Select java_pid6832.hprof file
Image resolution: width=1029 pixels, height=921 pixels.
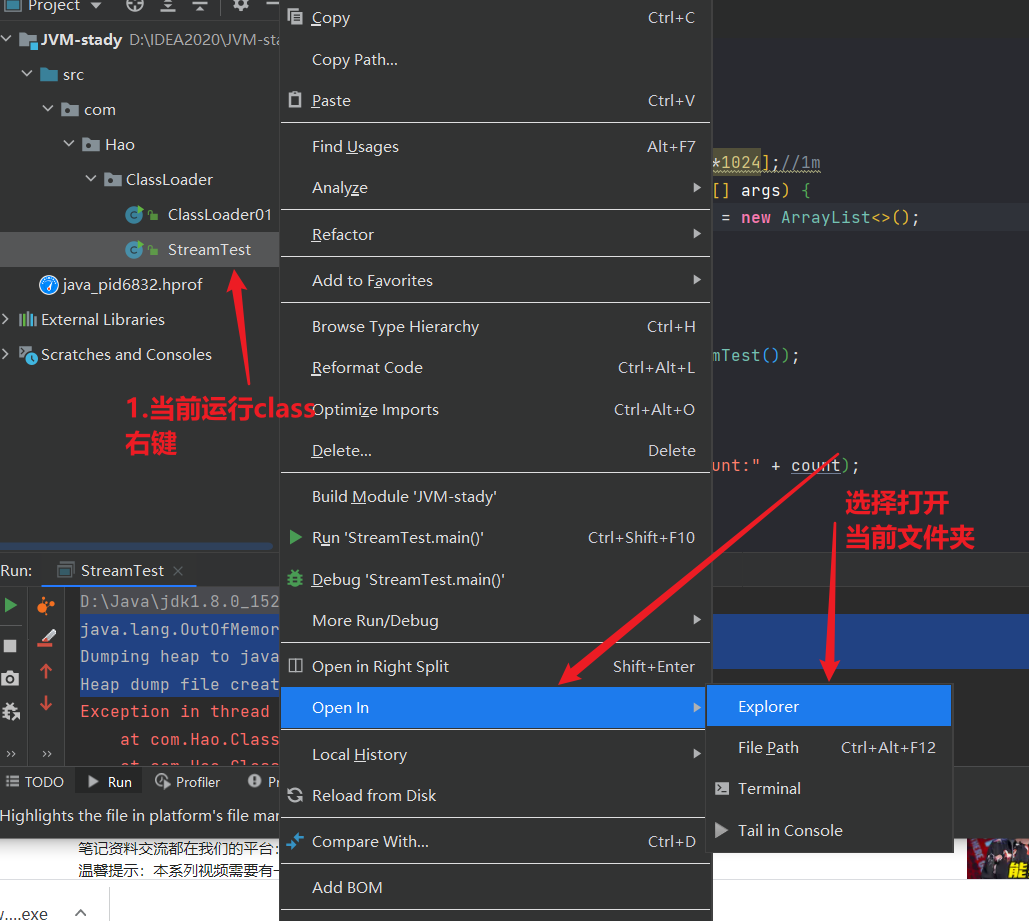pyautogui.click(x=132, y=285)
